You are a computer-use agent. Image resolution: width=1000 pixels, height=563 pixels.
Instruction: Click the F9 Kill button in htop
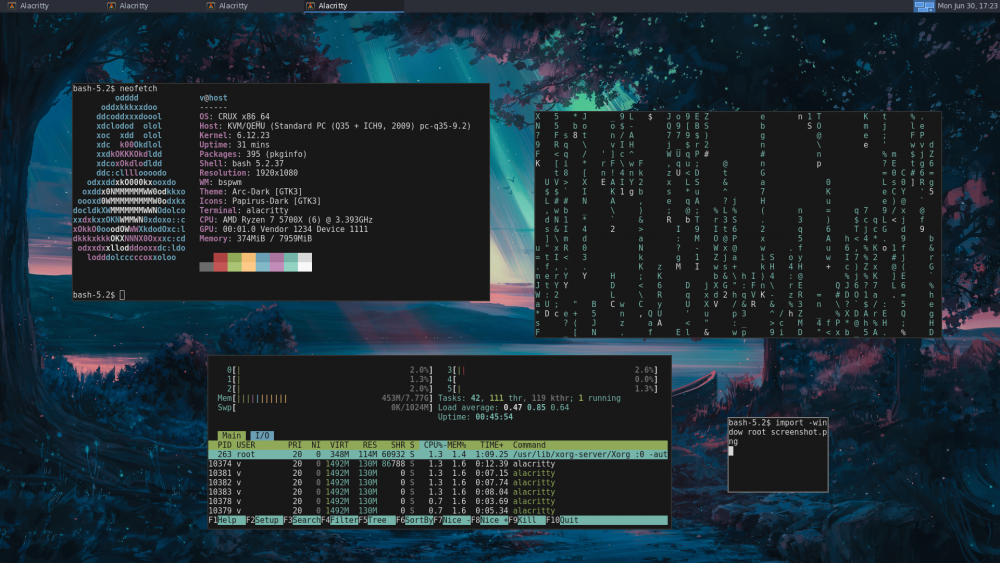click(527, 520)
